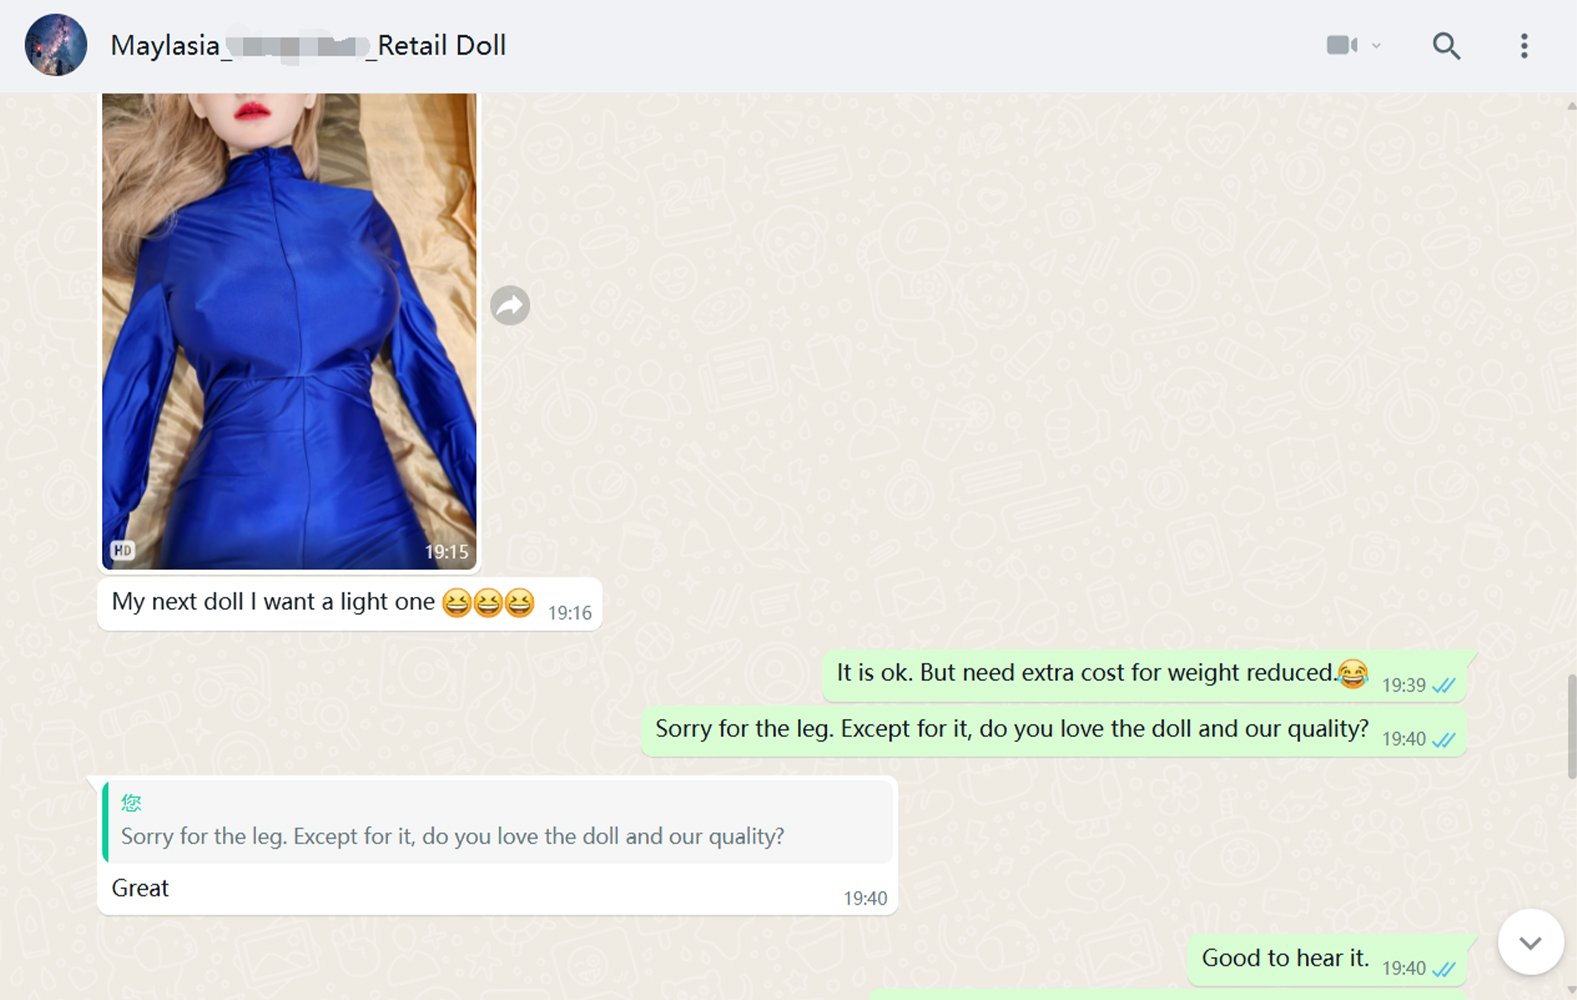The width and height of the screenshot is (1577, 1000).
Task: Click the contact profile avatar
Action: pyautogui.click(x=56, y=45)
